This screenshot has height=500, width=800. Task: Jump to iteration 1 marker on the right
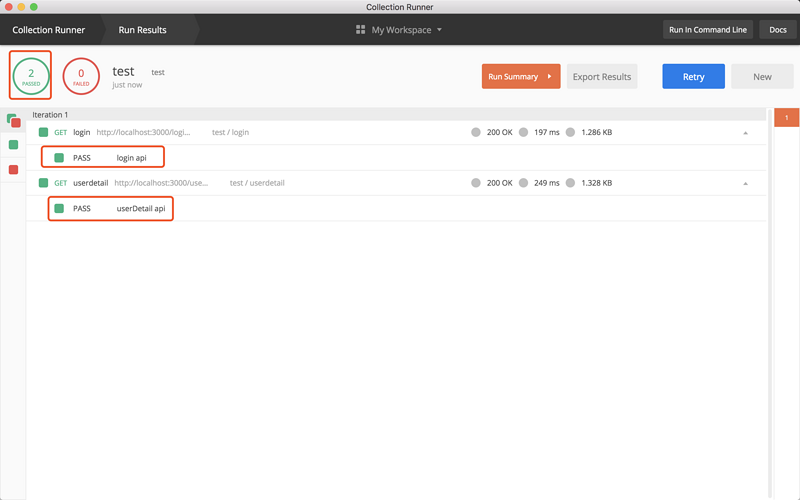[786, 117]
